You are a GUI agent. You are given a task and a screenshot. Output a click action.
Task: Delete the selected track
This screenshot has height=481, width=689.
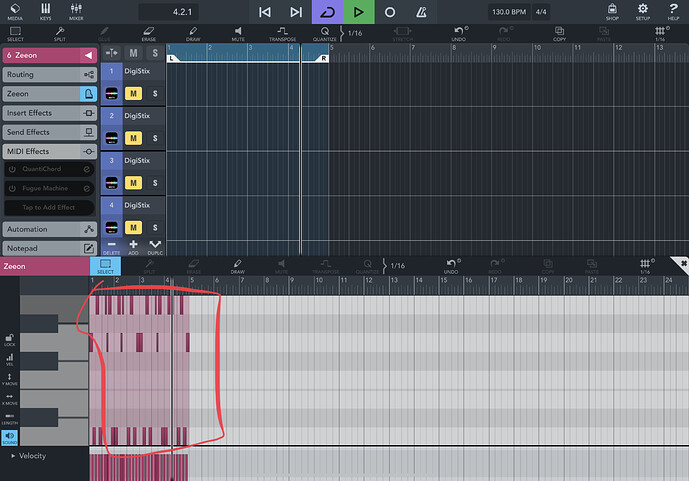(112, 247)
